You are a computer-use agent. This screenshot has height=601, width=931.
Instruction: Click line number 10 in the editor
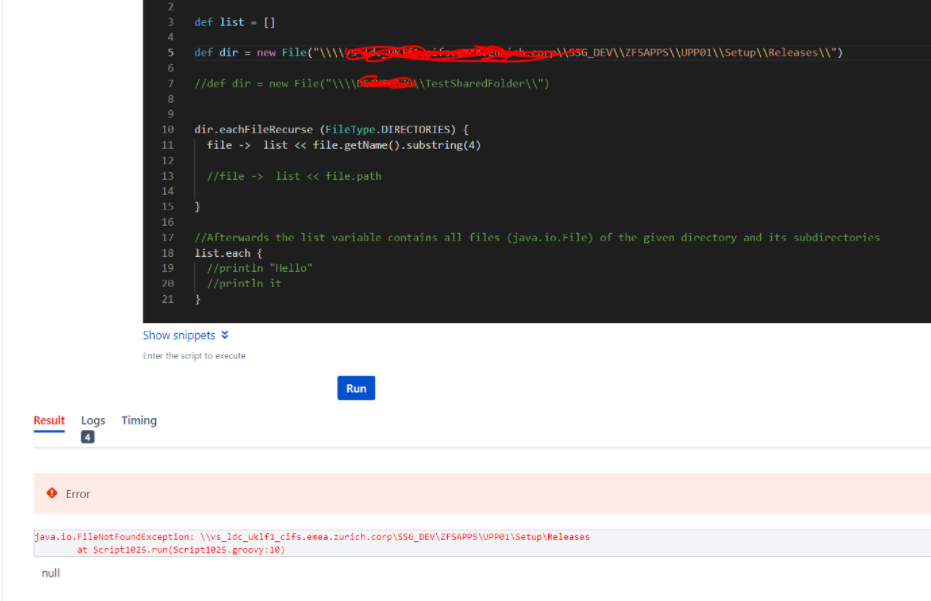166,129
